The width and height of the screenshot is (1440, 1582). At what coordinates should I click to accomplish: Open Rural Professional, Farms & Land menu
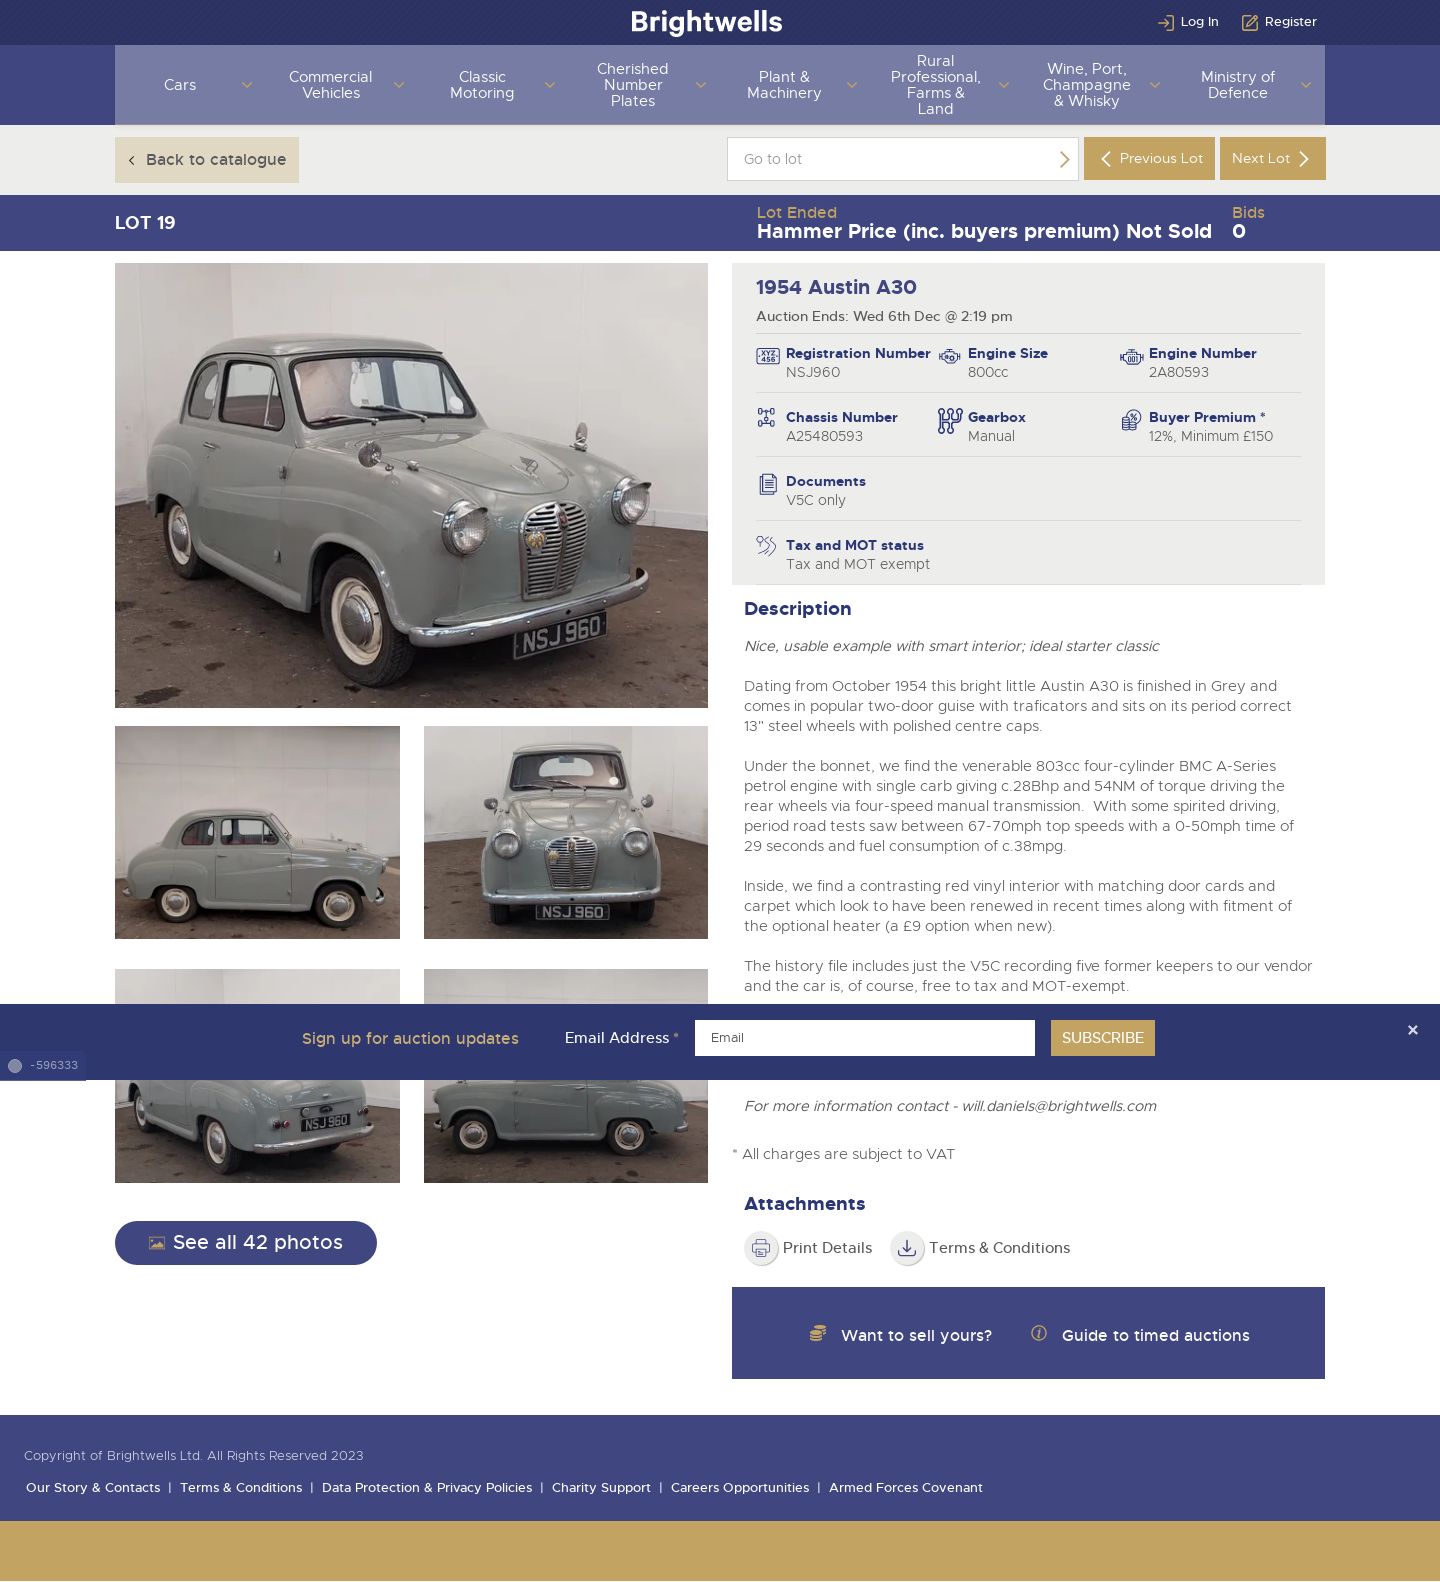pyautogui.click(x=935, y=85)
